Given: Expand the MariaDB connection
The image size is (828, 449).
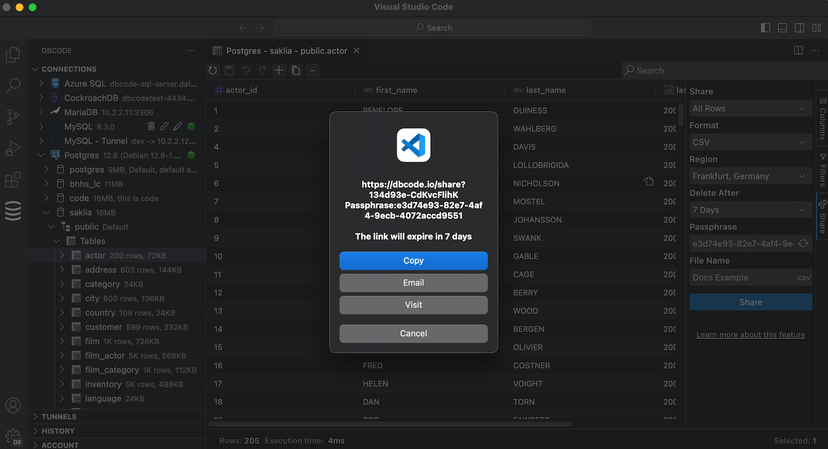Looking at the screenshot, I should click(41, 112).
